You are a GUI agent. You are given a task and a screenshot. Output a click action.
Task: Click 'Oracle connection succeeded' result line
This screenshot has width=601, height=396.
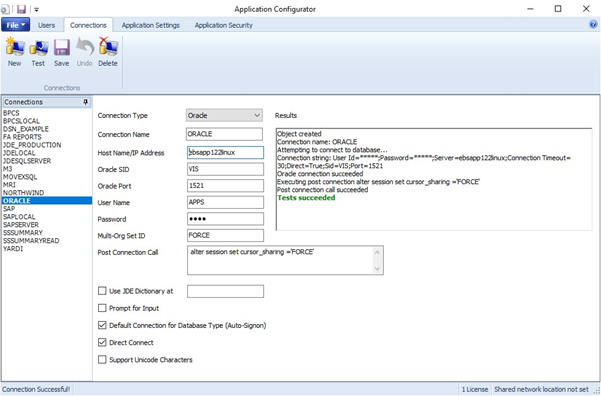click(320, 174)
